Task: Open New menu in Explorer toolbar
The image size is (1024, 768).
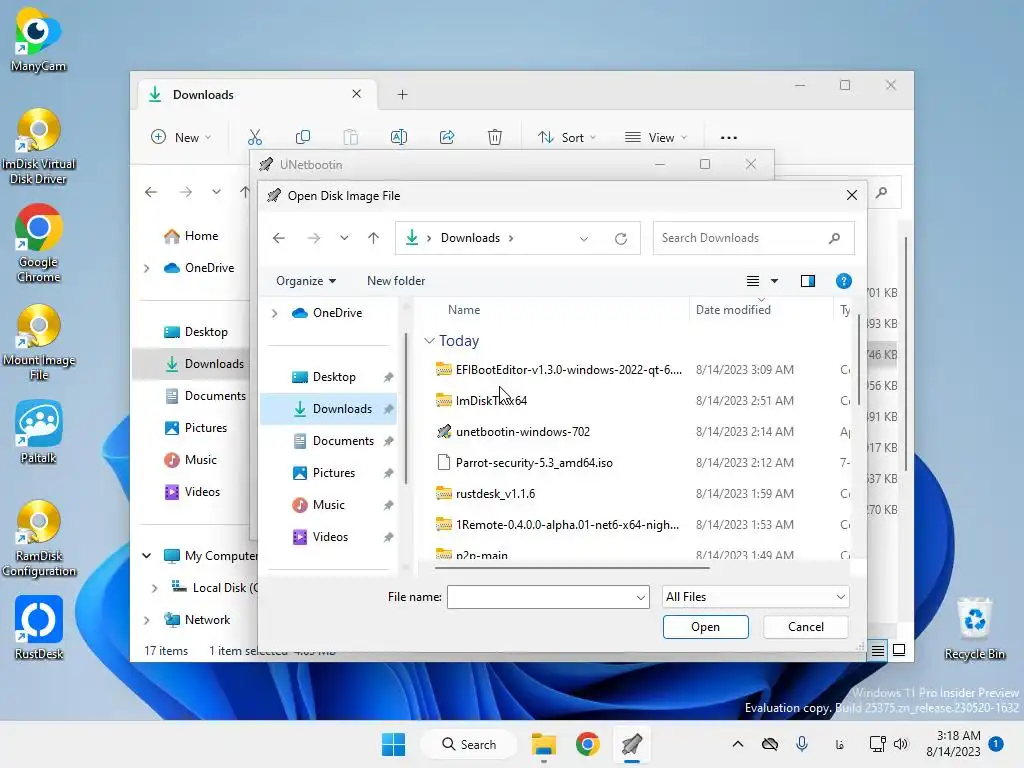Action: (181, 138)
